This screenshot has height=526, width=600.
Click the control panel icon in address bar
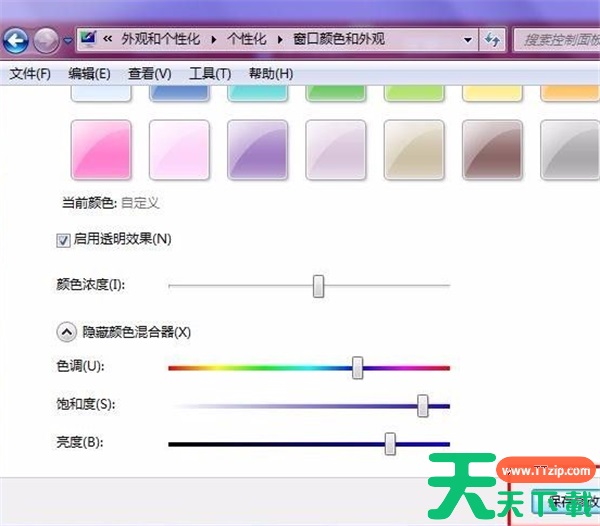tap(88, 40)
